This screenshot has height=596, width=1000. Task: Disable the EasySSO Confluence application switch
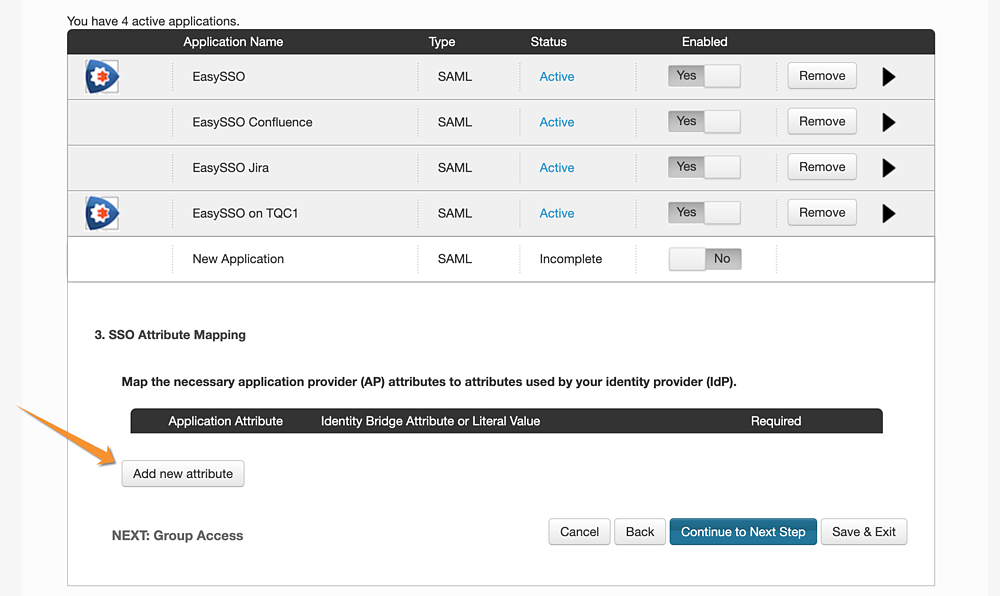pyautogui.click(x=704, y=121)
